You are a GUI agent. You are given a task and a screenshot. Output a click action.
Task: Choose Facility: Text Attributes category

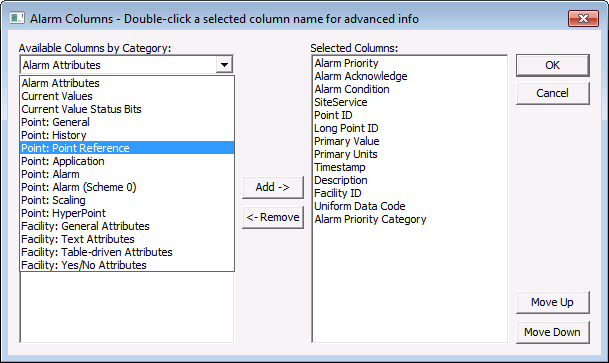point(127,239)
